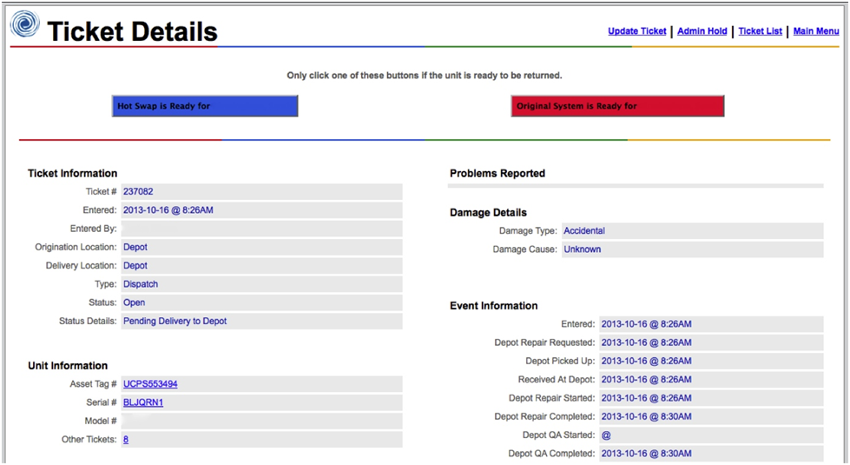Click the Received At Depot timestamp
Viewport: 850px width, 465px height.
pos(646,379)
